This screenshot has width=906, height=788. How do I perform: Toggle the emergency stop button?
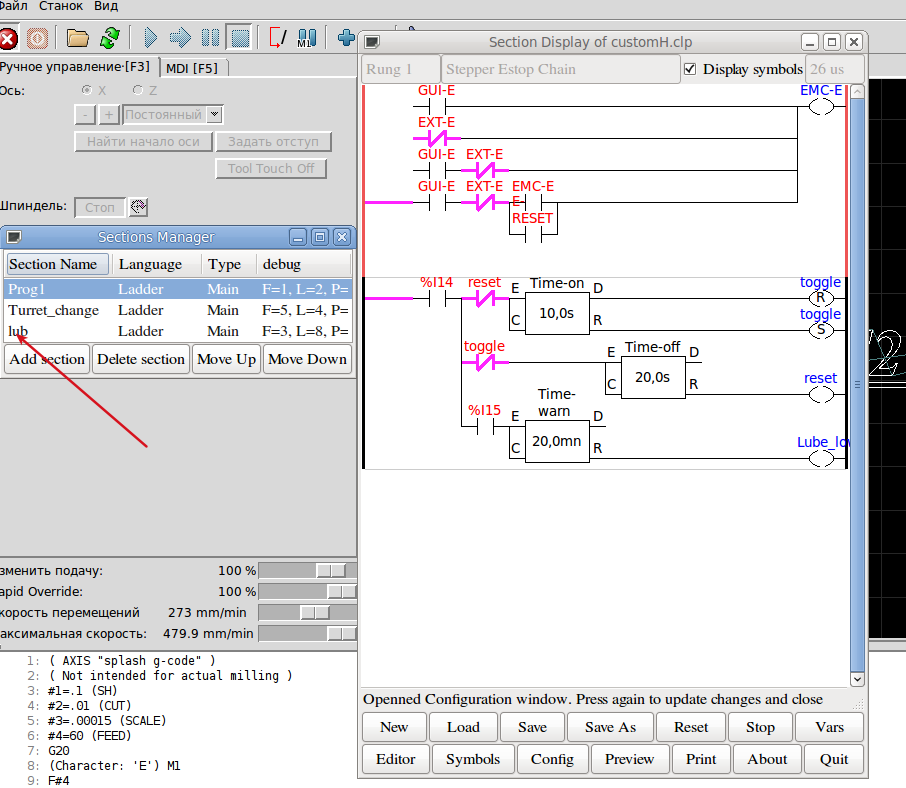coord(8,38)
